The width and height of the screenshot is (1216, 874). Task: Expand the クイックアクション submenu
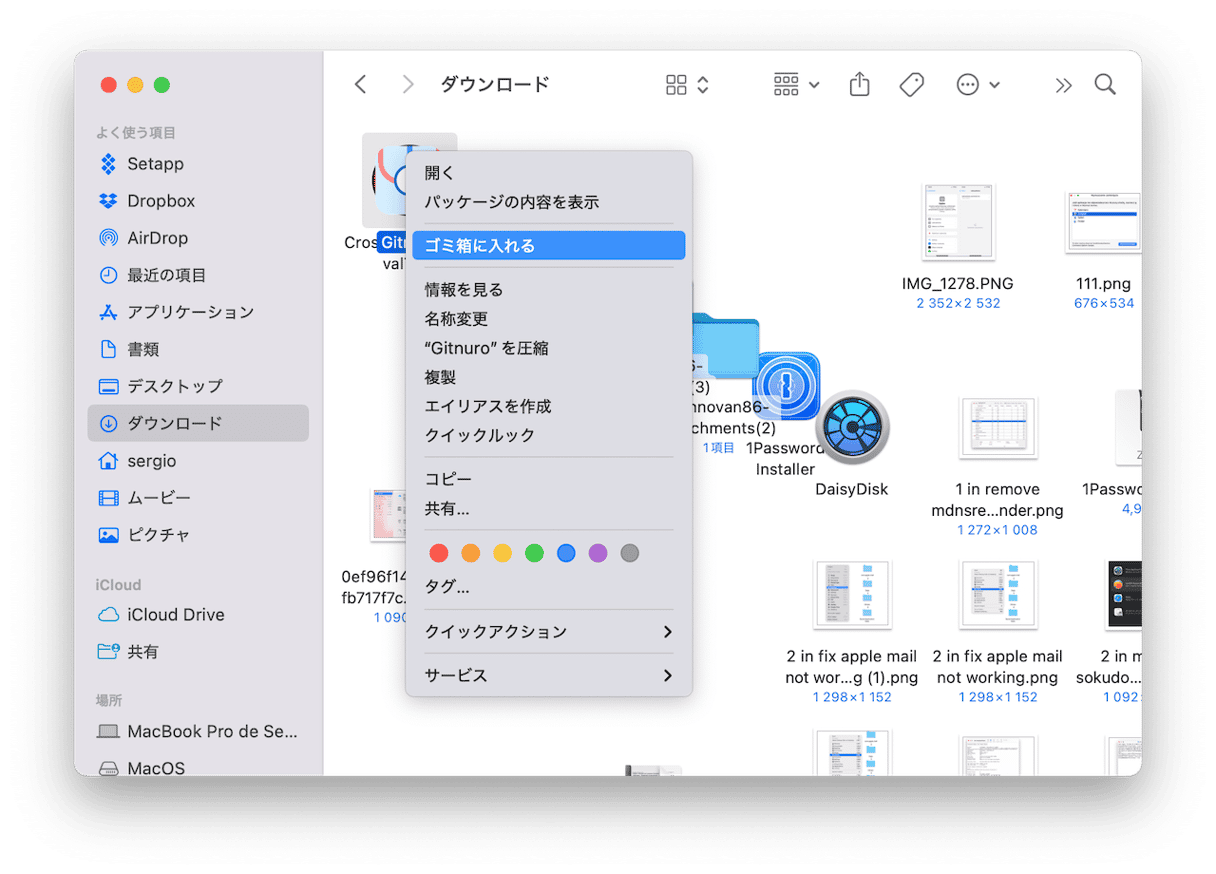coord(548,632)
